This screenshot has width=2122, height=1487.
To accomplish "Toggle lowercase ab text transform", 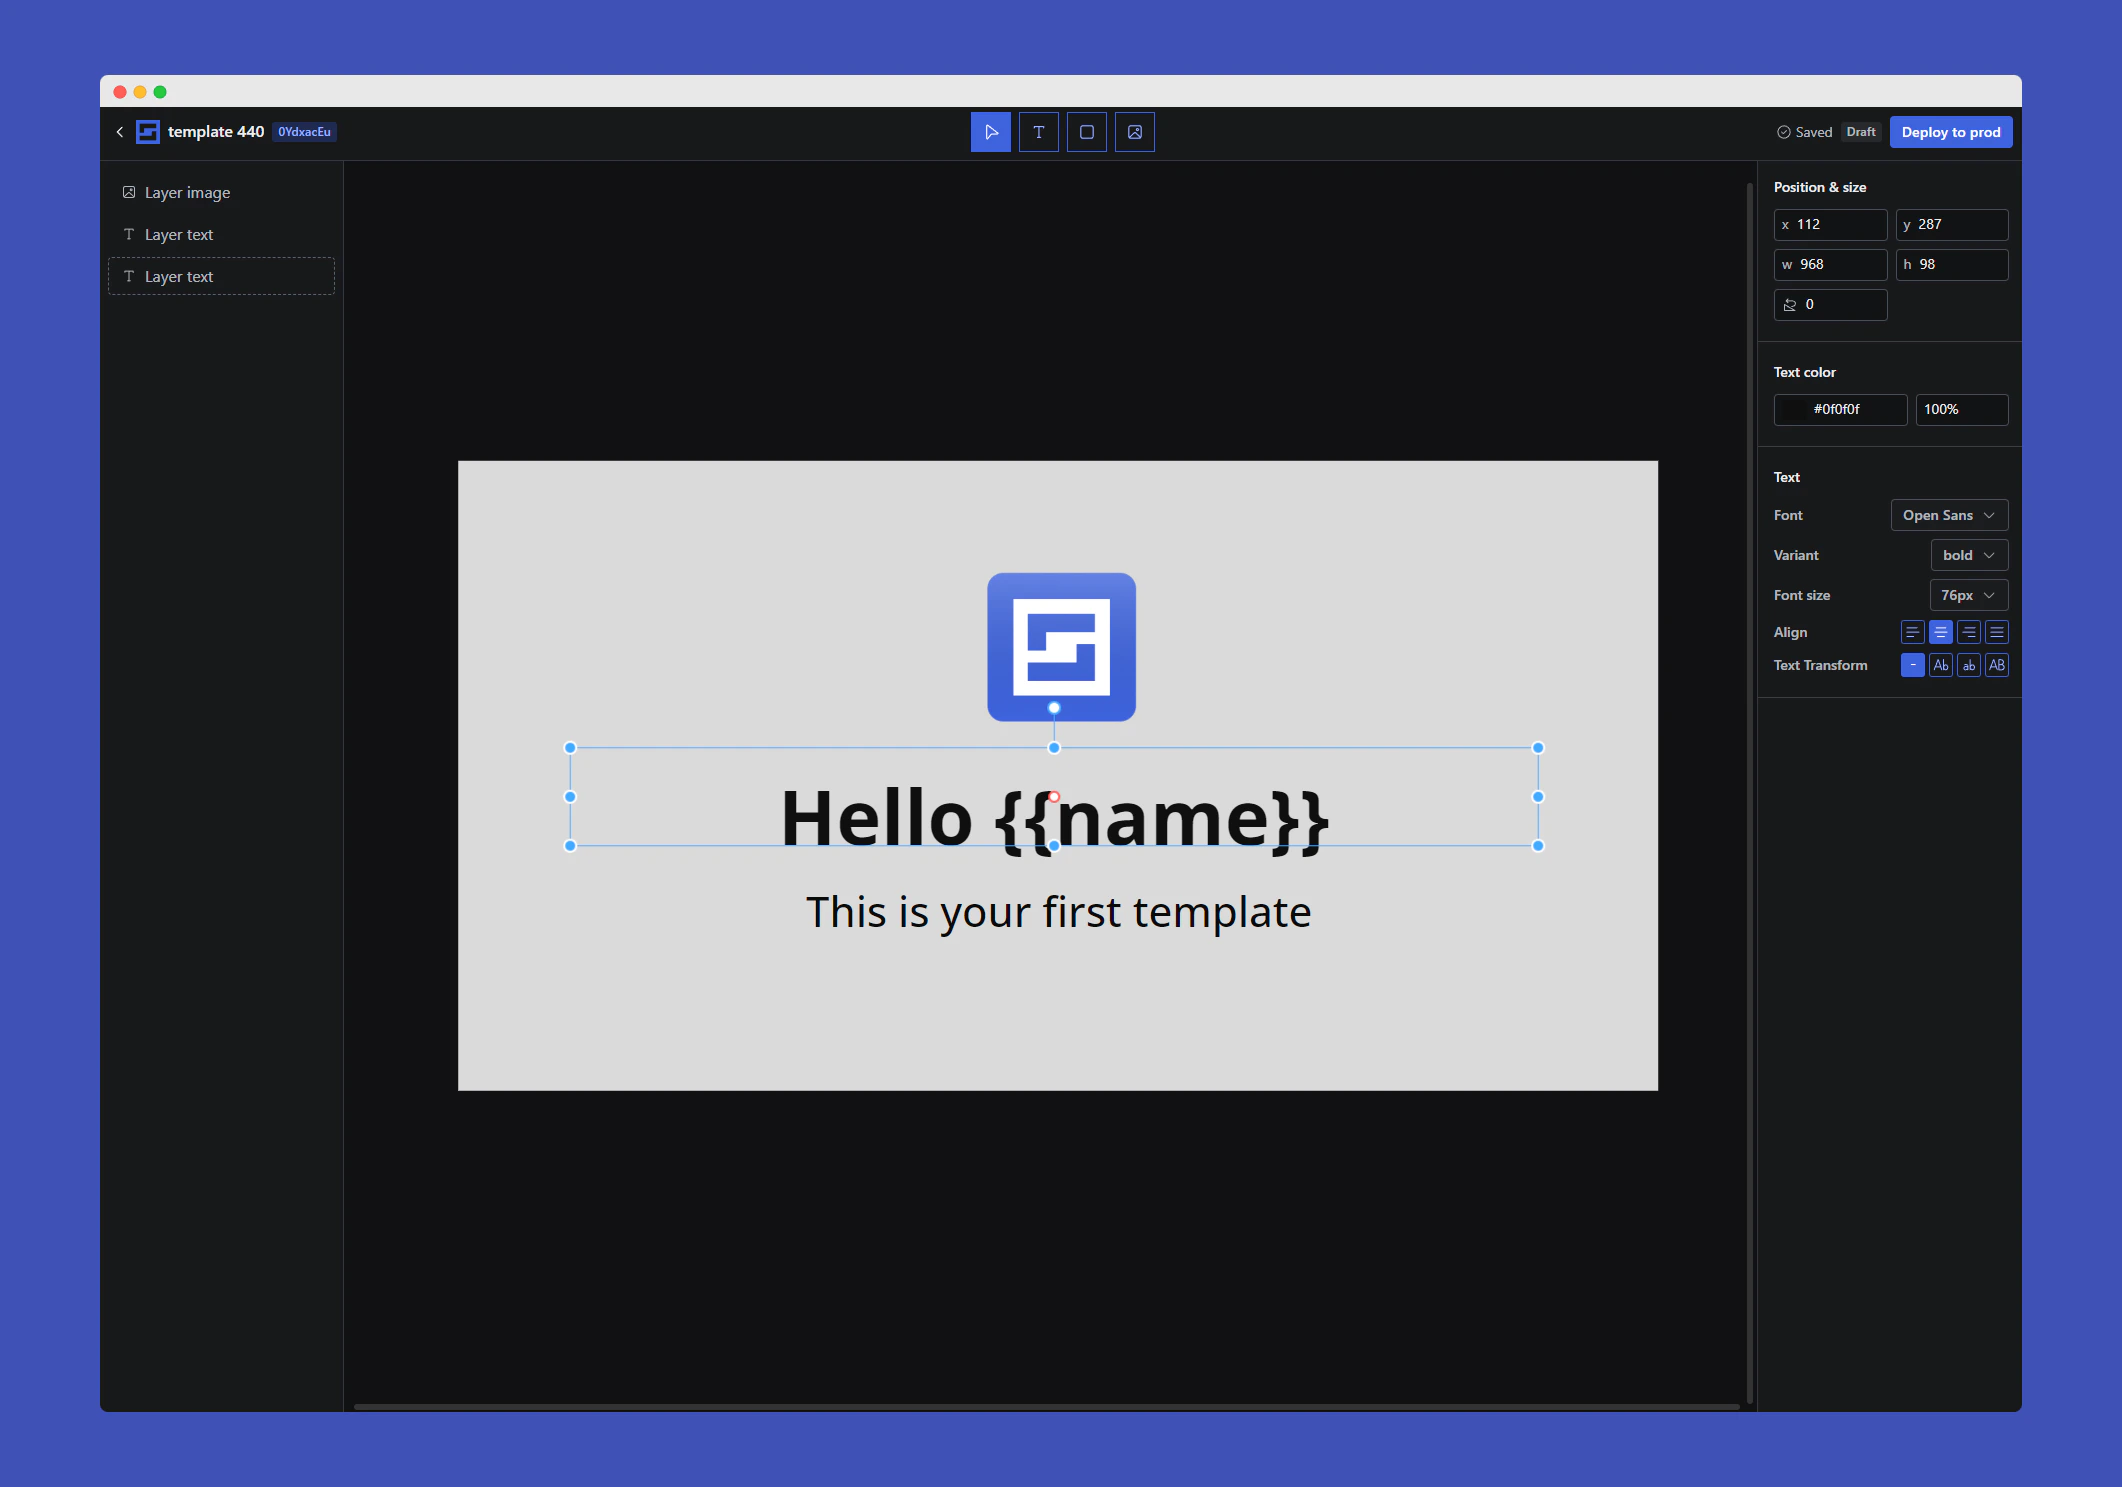I will point(1968,665).
